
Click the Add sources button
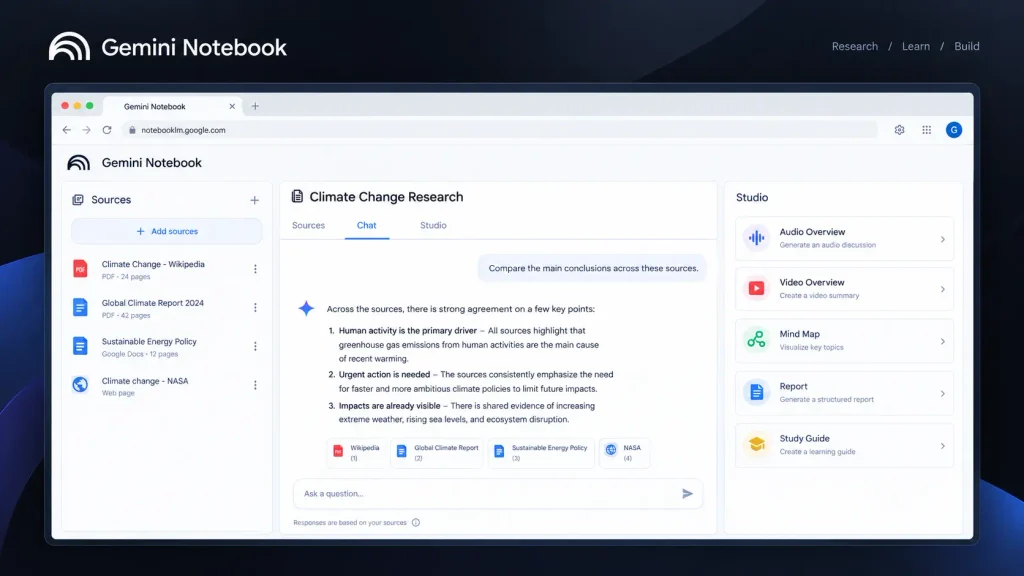coord(167,231)
